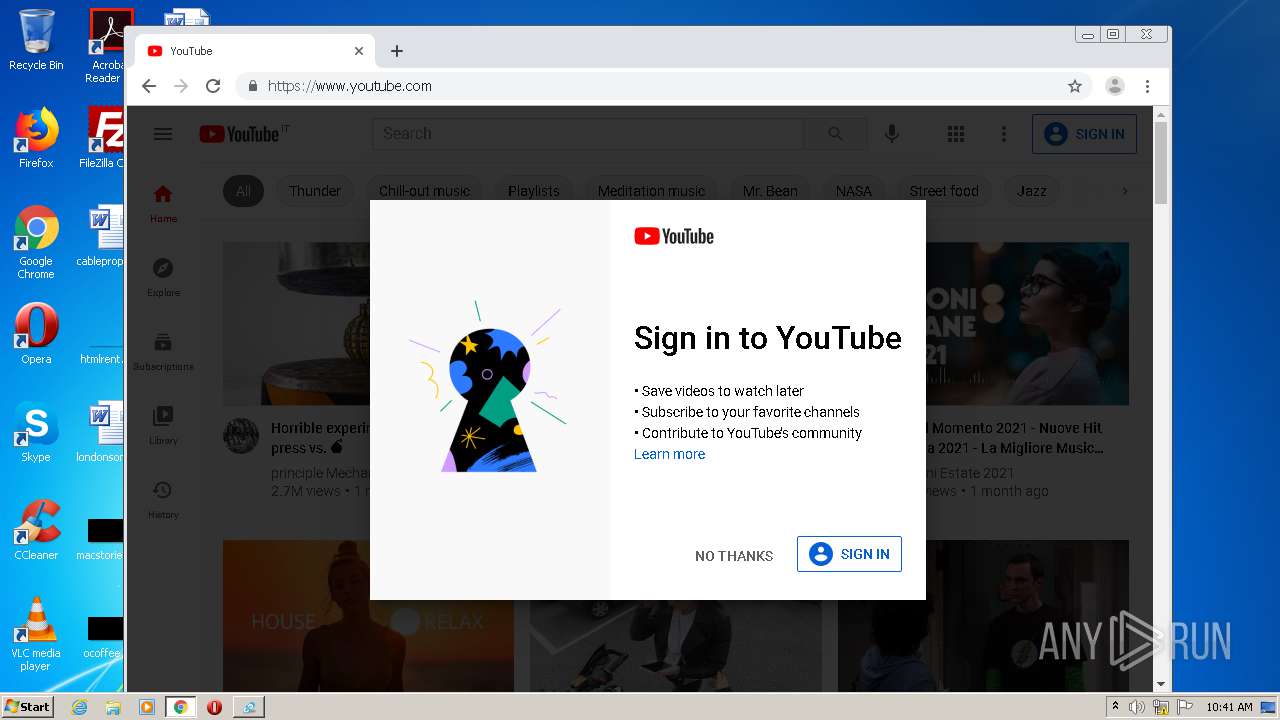Open a new tab with plus button
This screenshot has height=720, width=1280.
coord(397,51)
